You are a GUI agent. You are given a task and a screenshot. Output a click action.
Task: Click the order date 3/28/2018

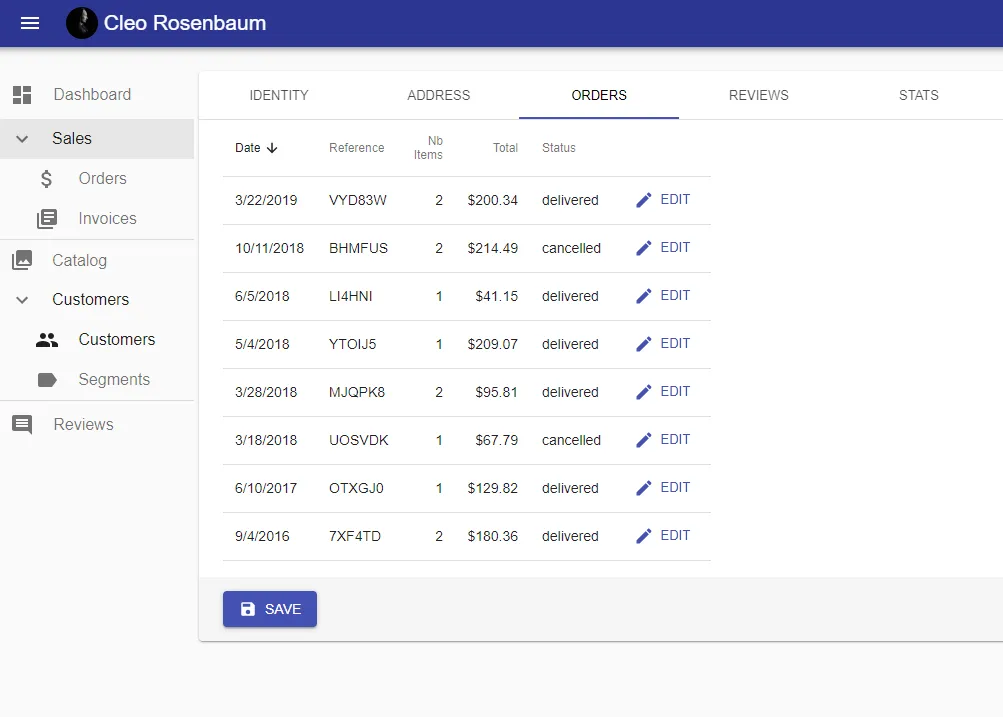coord(266,392)
